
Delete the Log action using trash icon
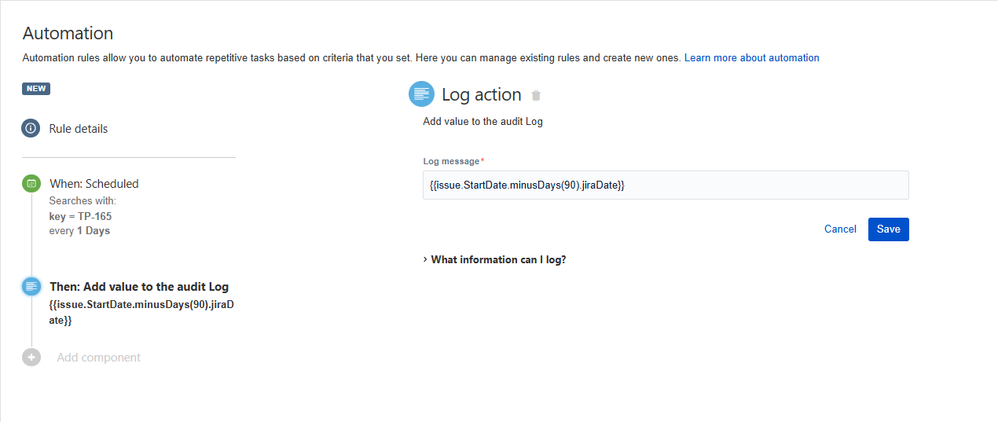(536, 95)
